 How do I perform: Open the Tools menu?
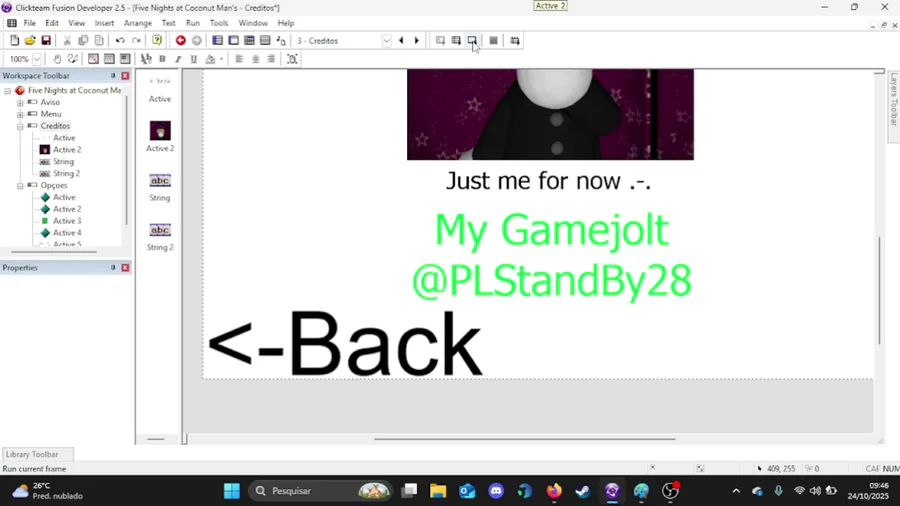tap(219, 23)
